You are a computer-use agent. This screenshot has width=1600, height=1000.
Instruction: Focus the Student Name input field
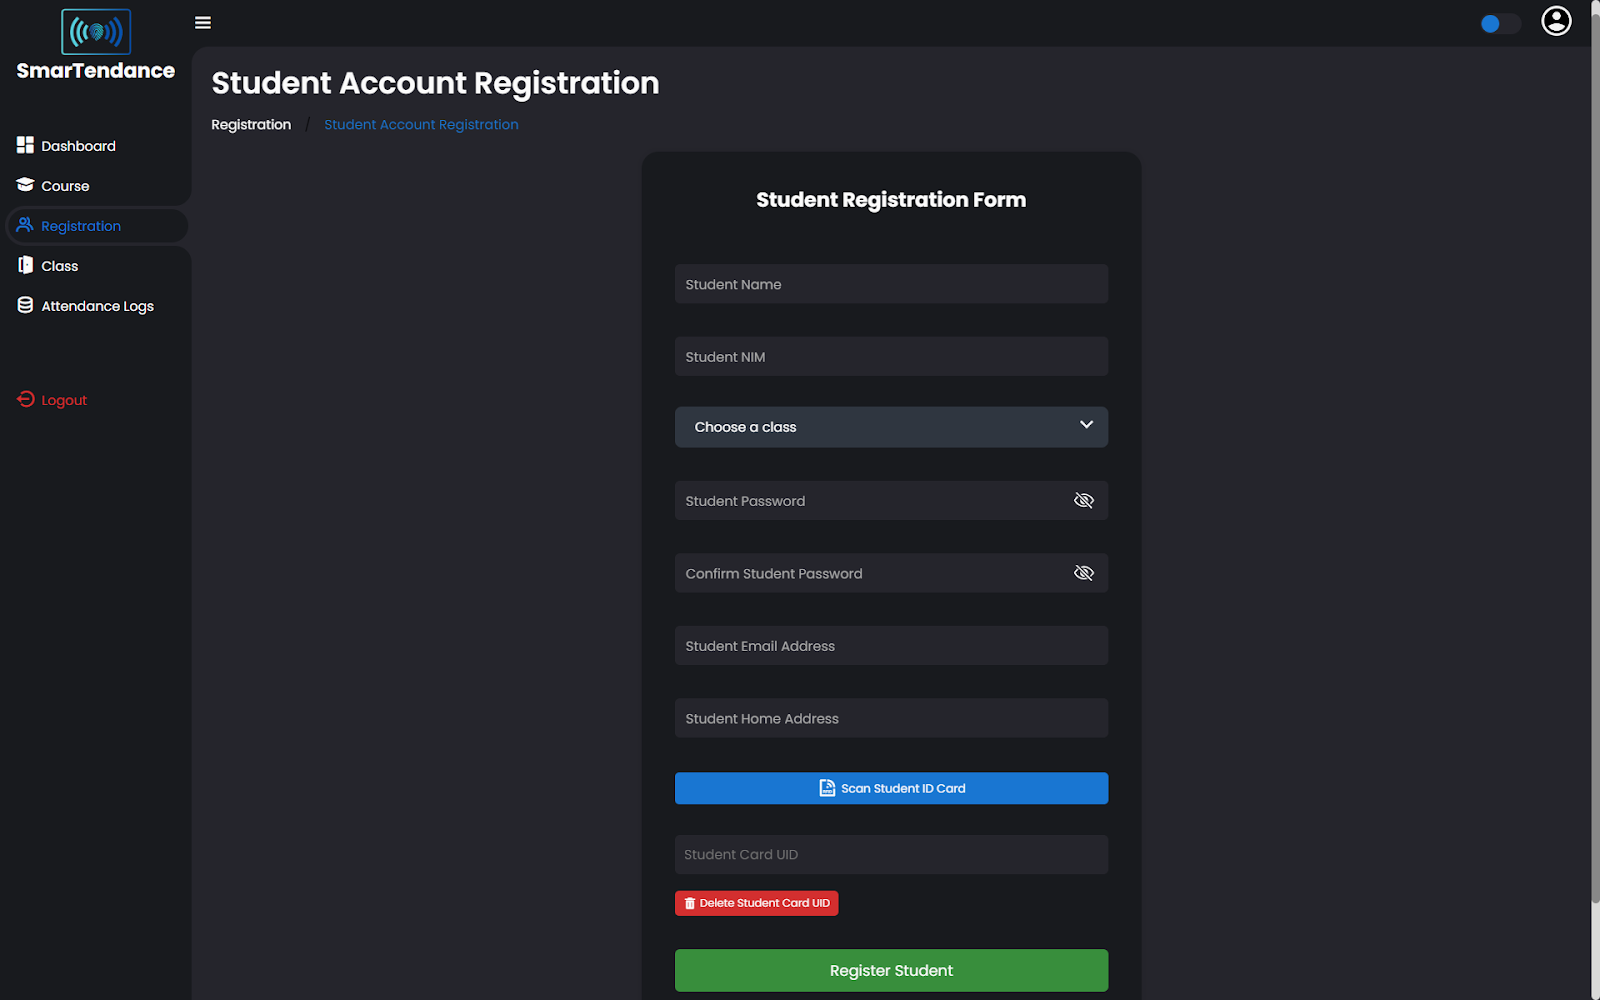click(x=891, y=284)
